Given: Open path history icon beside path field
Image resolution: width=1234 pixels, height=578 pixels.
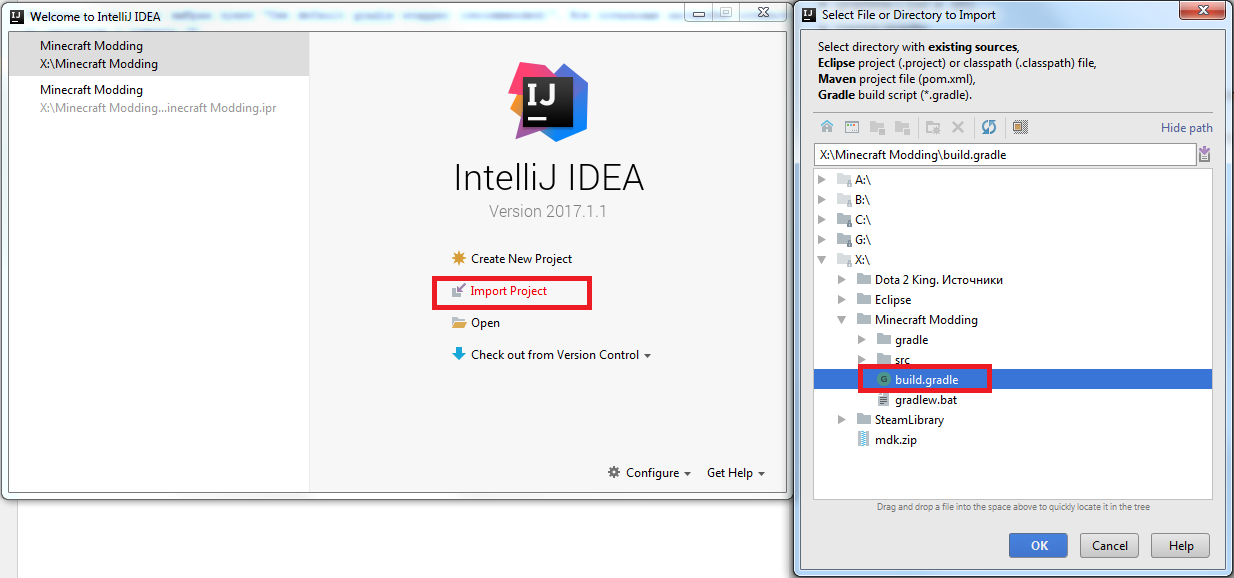Looking at the screenshot, I should 1204,154.
